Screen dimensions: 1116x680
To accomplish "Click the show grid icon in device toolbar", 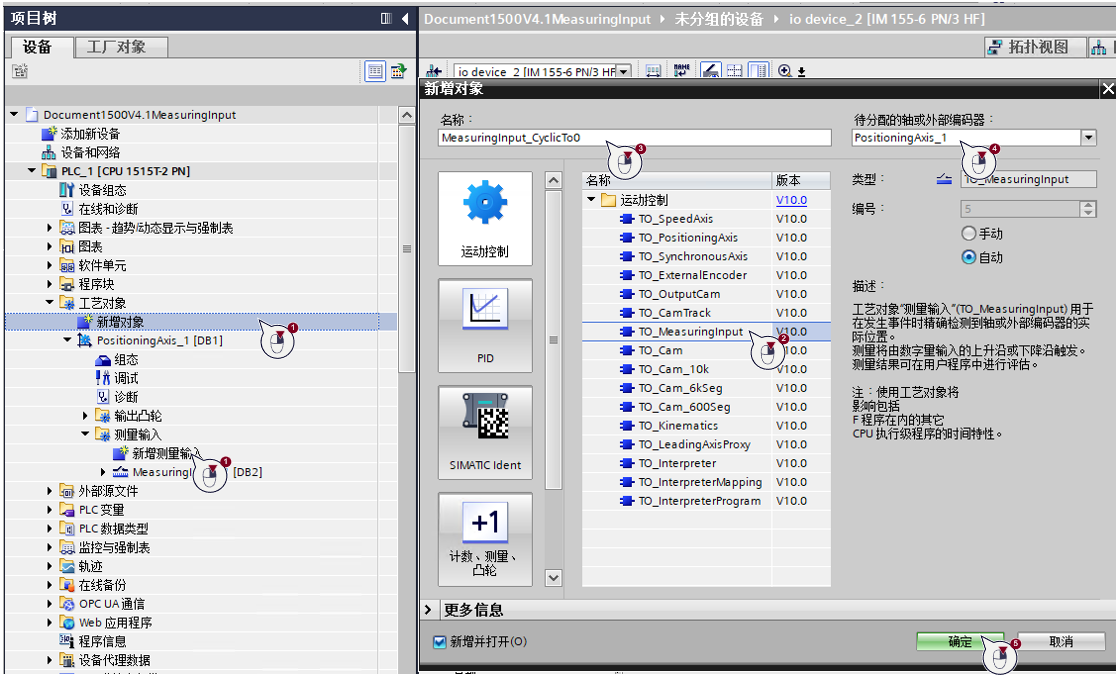I will click(x=735, y=70).
